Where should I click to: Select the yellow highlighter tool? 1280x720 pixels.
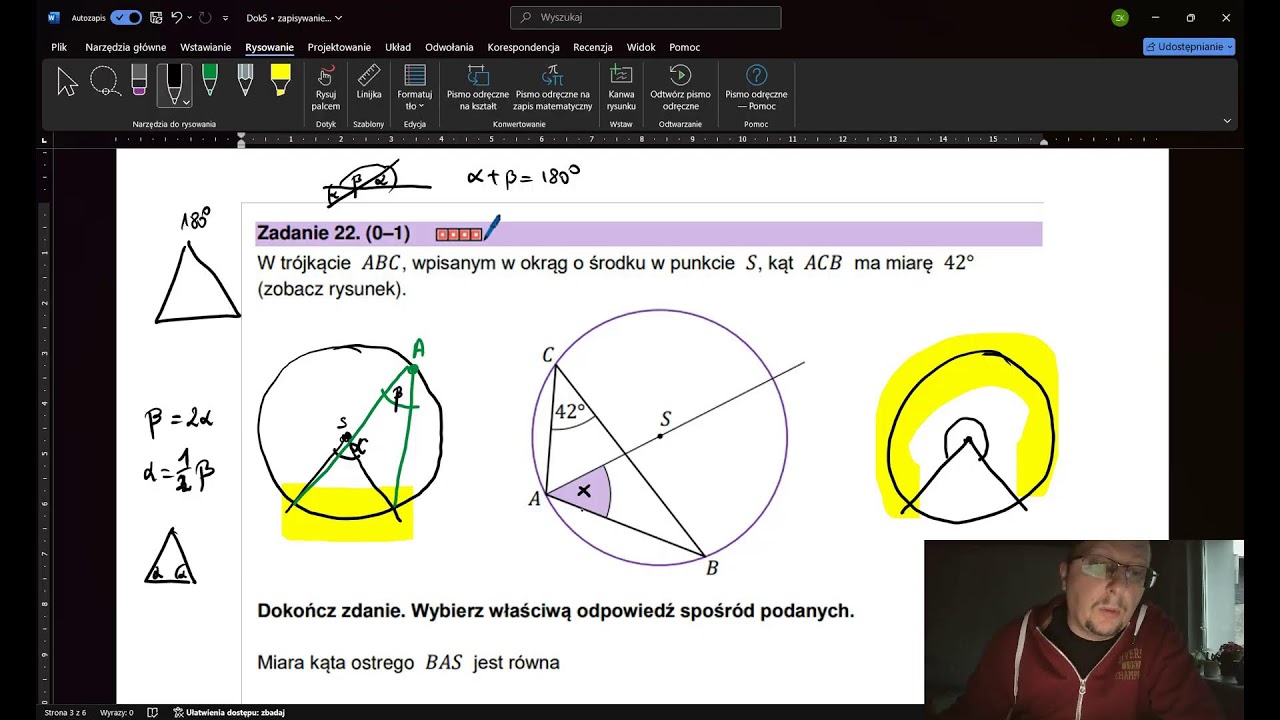coord(280,81)
